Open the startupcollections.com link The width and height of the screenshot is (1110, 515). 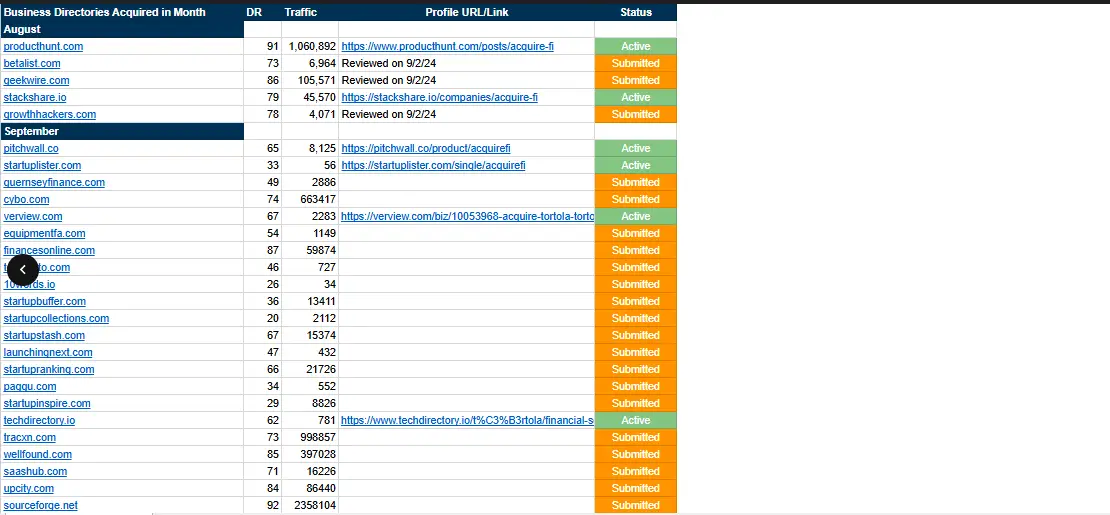56,318
